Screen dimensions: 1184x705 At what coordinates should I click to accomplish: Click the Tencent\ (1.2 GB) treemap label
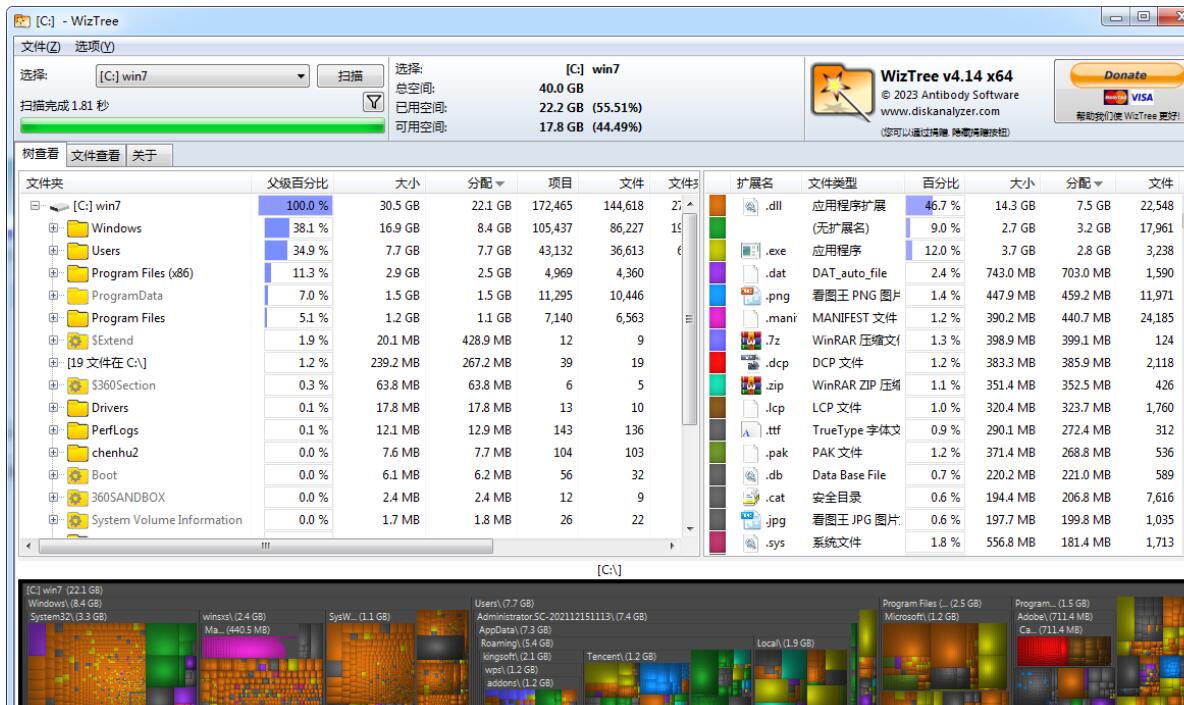click(621, 657)
